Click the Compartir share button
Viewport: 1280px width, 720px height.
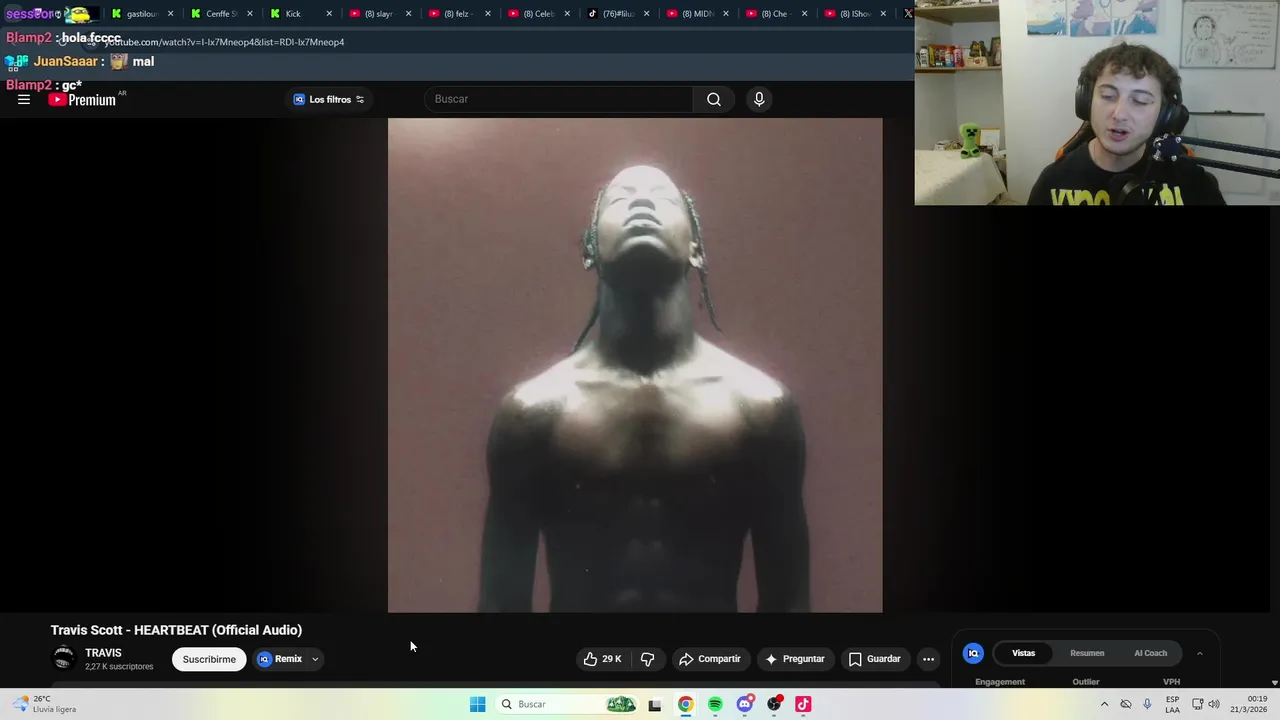(709, 659)
